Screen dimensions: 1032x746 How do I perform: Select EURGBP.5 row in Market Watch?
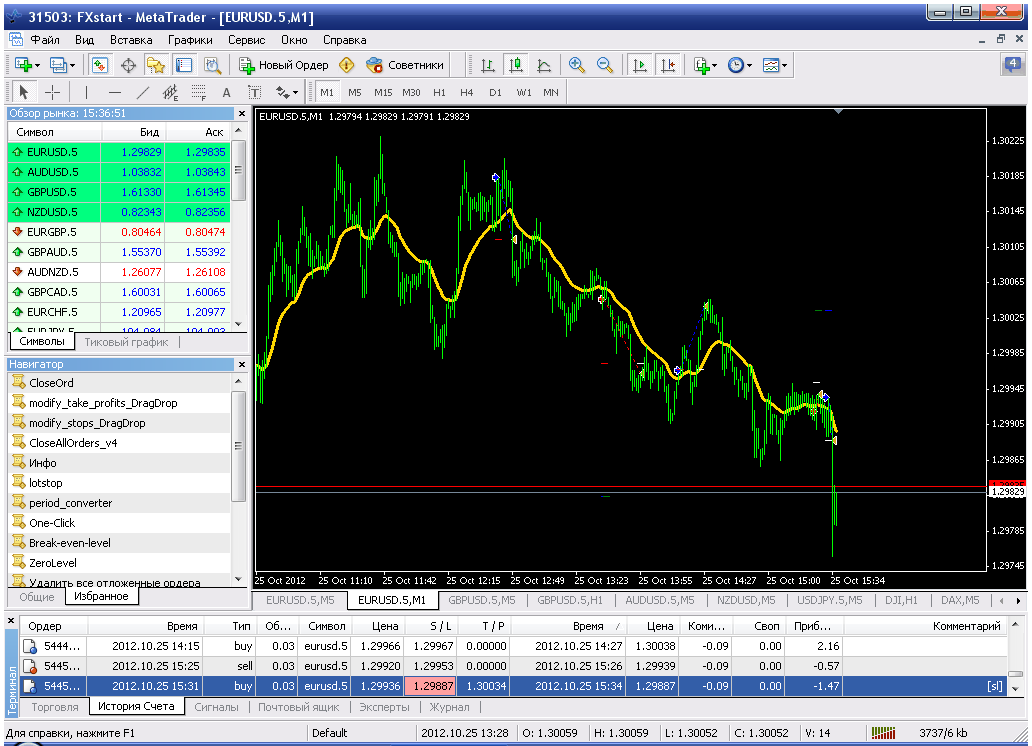(x=119, y=232)
